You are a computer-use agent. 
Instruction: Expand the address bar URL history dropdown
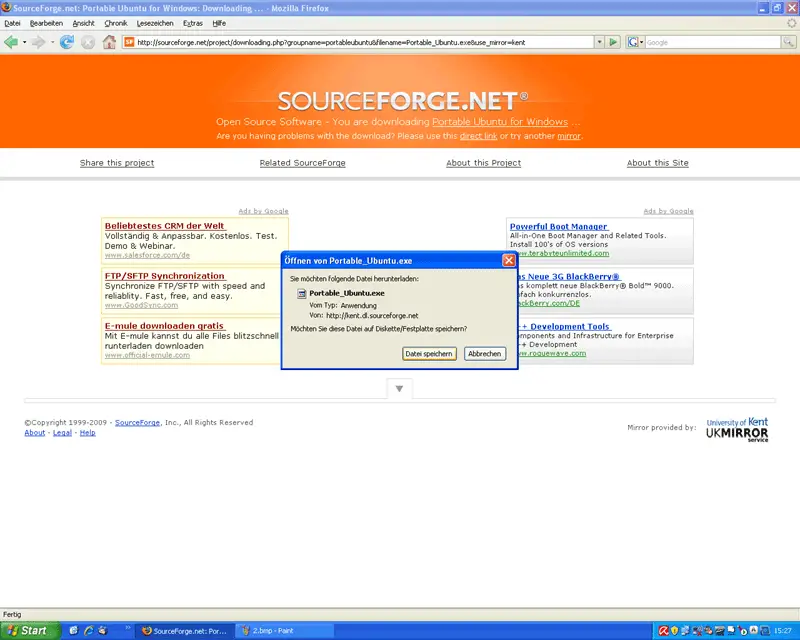(x=599, y=42)
